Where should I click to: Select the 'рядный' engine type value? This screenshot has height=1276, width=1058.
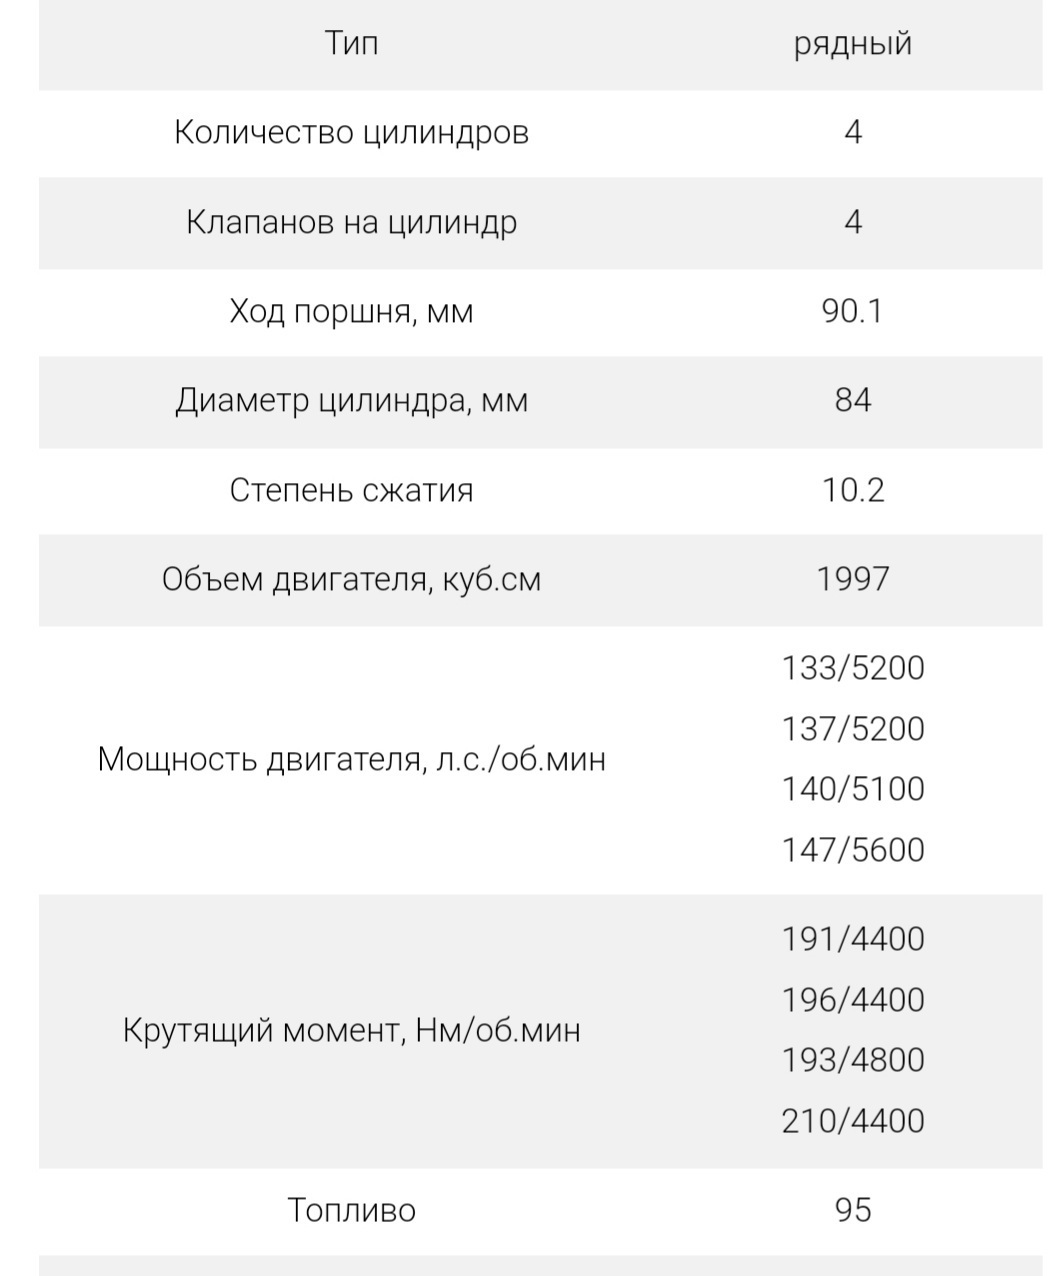pos(852,44)
